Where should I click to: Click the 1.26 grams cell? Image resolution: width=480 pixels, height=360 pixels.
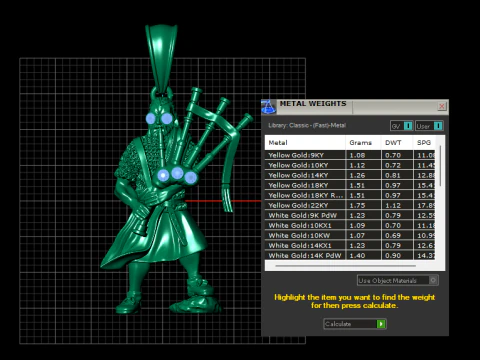click(363, 175)
